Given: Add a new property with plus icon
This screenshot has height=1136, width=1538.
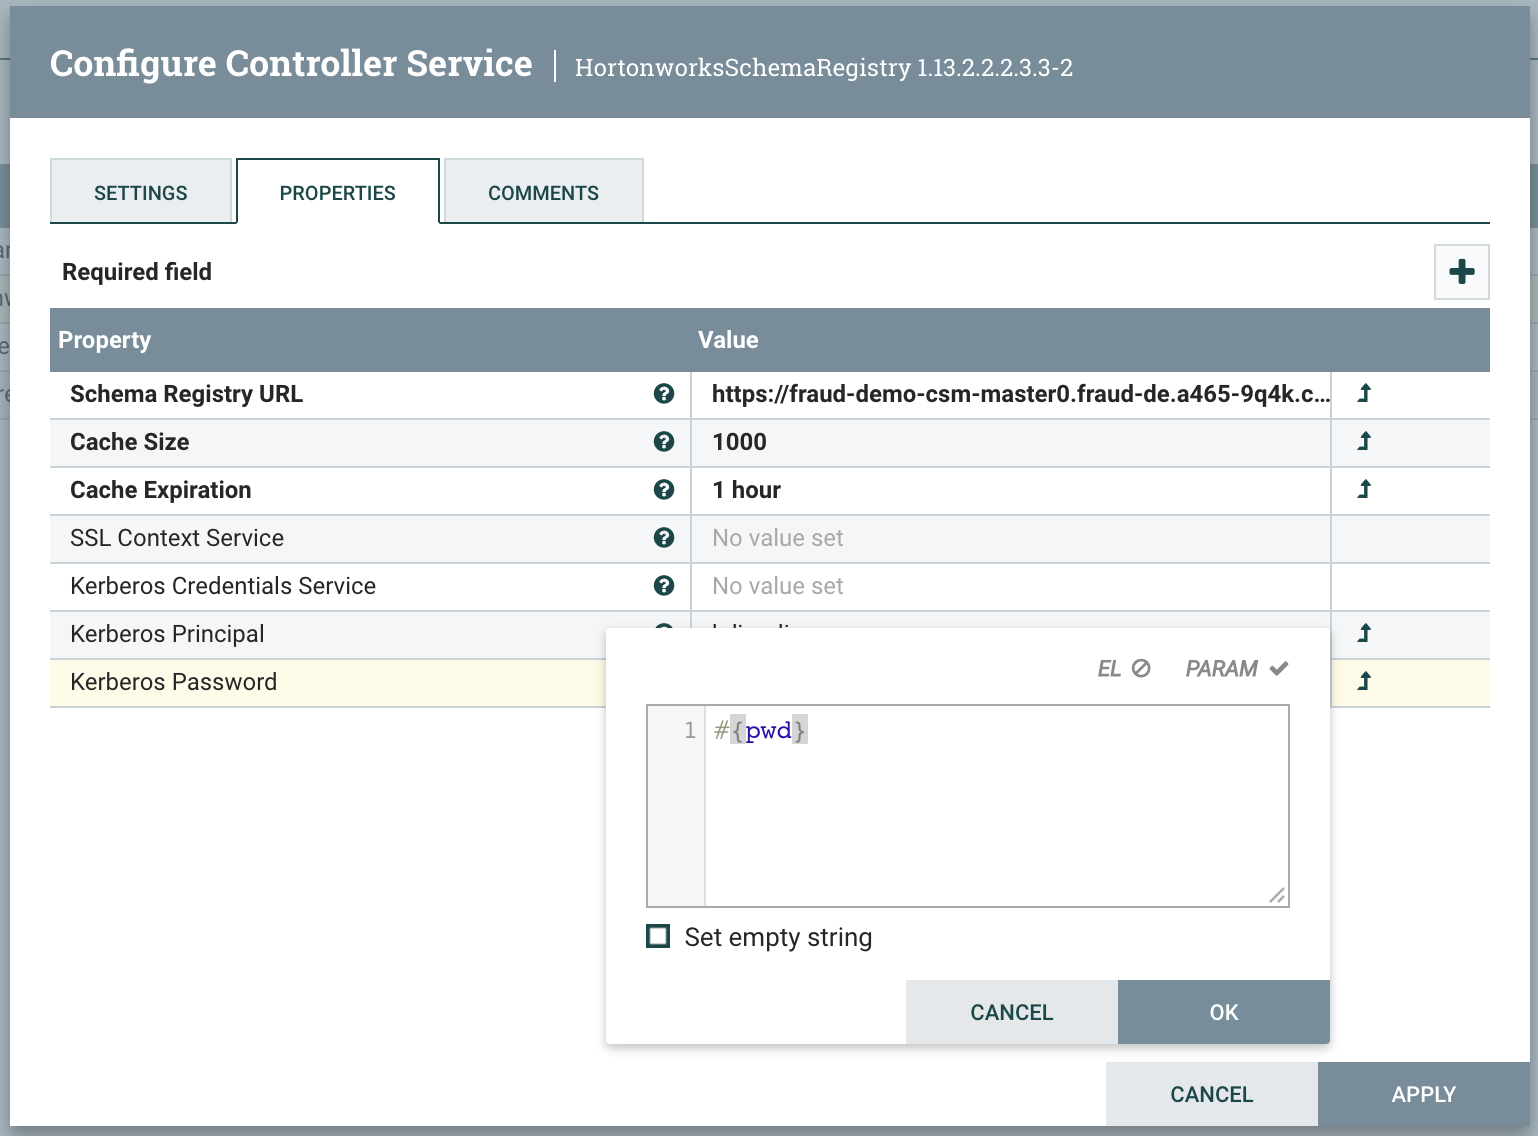Looking at the screenshot, I should (1461, 272).
